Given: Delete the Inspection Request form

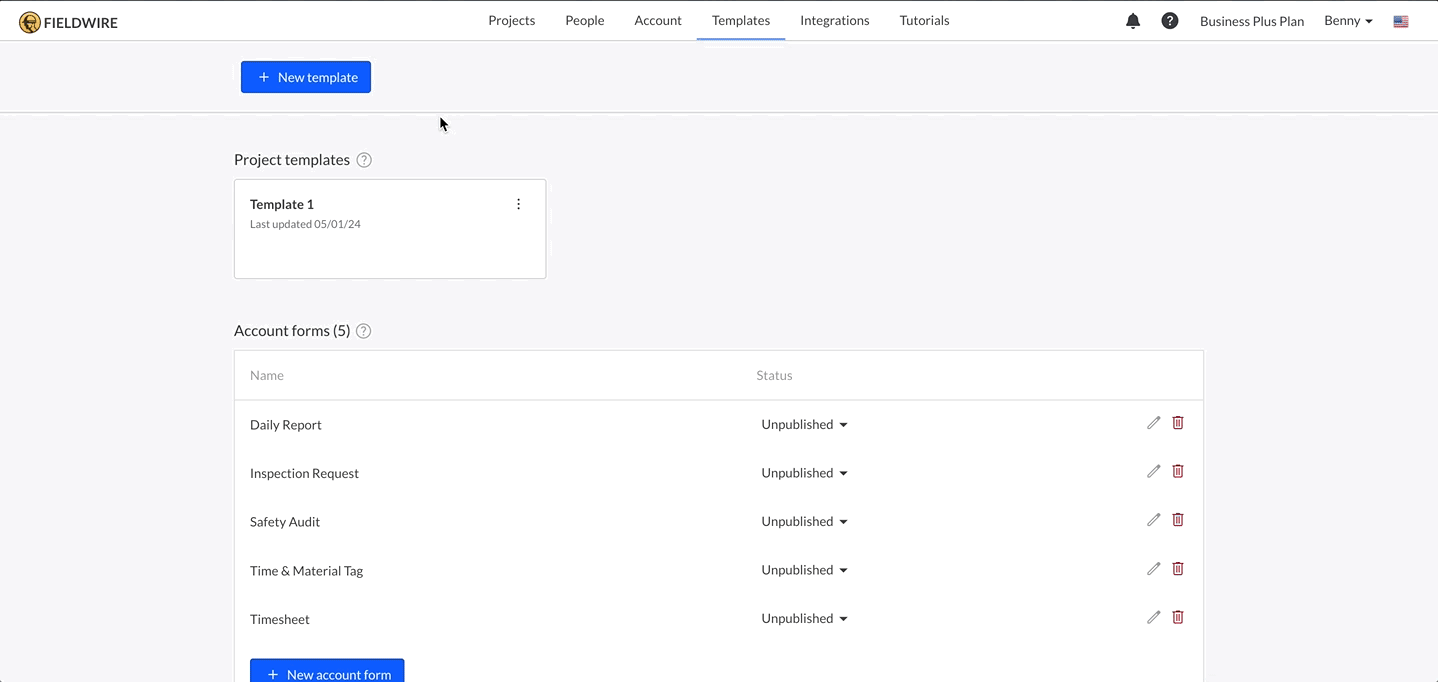Looking at the screenshot, I should [x=1177, y=470].
